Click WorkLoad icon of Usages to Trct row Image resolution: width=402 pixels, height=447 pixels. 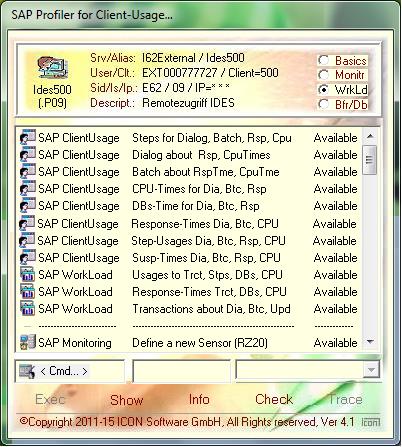point(28,274)
